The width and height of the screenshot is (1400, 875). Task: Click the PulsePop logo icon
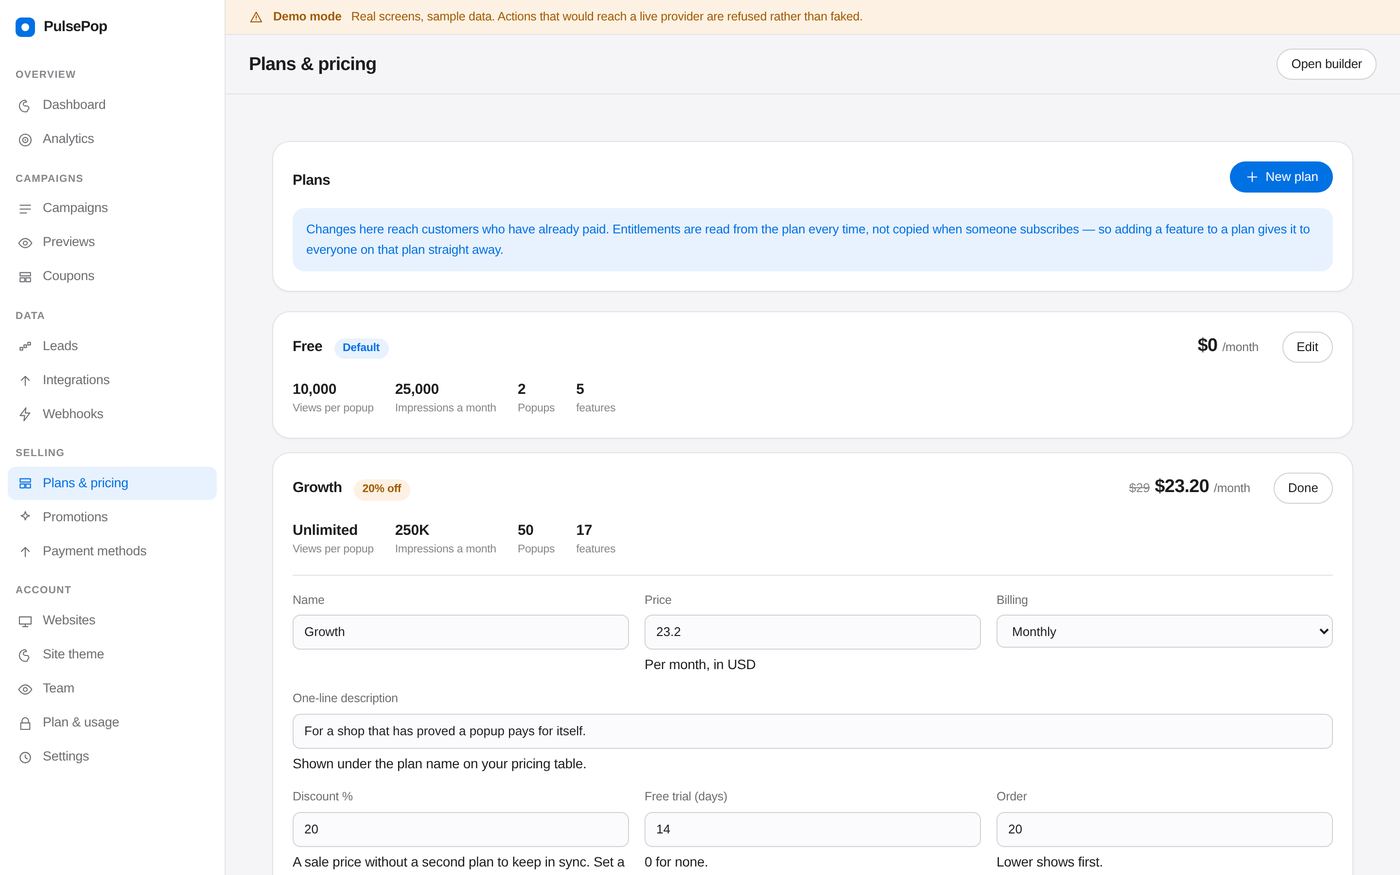coord(25,27)
